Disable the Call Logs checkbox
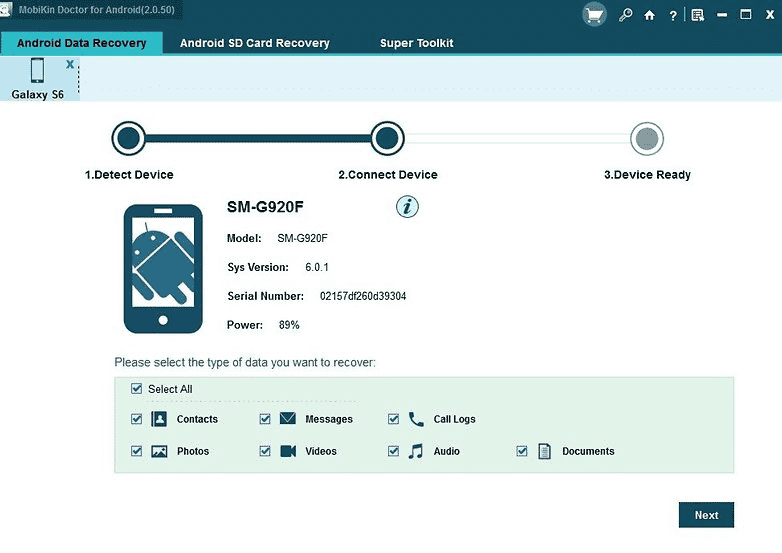Screen dimensions: 782x553 click(394, 419)
